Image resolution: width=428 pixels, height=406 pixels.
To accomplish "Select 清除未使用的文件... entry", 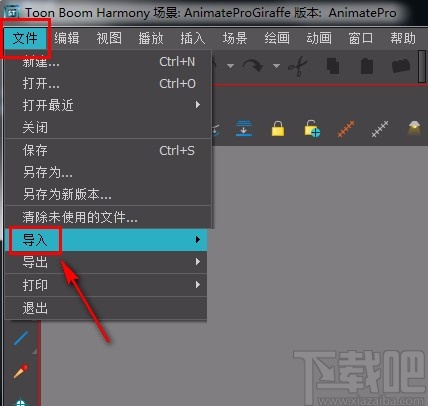I will coord(109,217).
